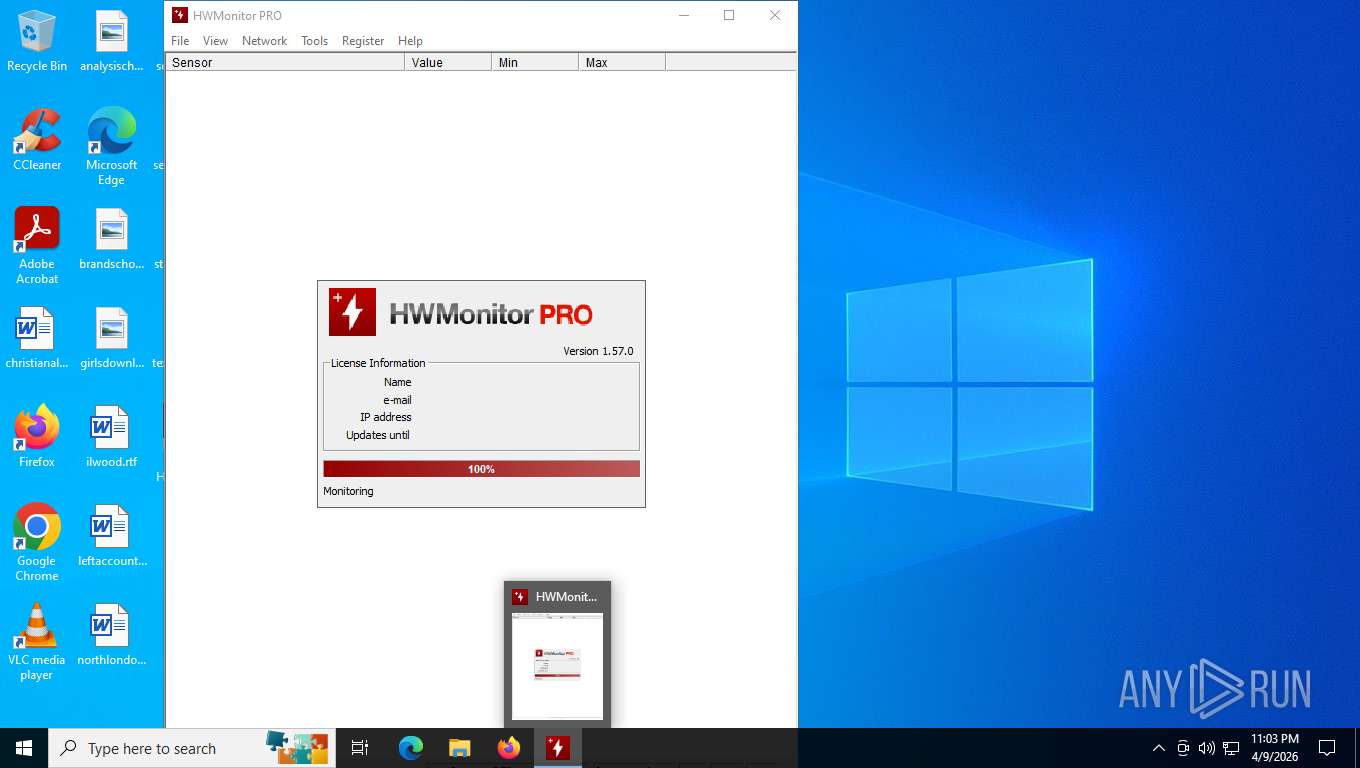Select the girlsdownl... image file icon
Screen dimensions: 1360x768
[x=111, y=339]
